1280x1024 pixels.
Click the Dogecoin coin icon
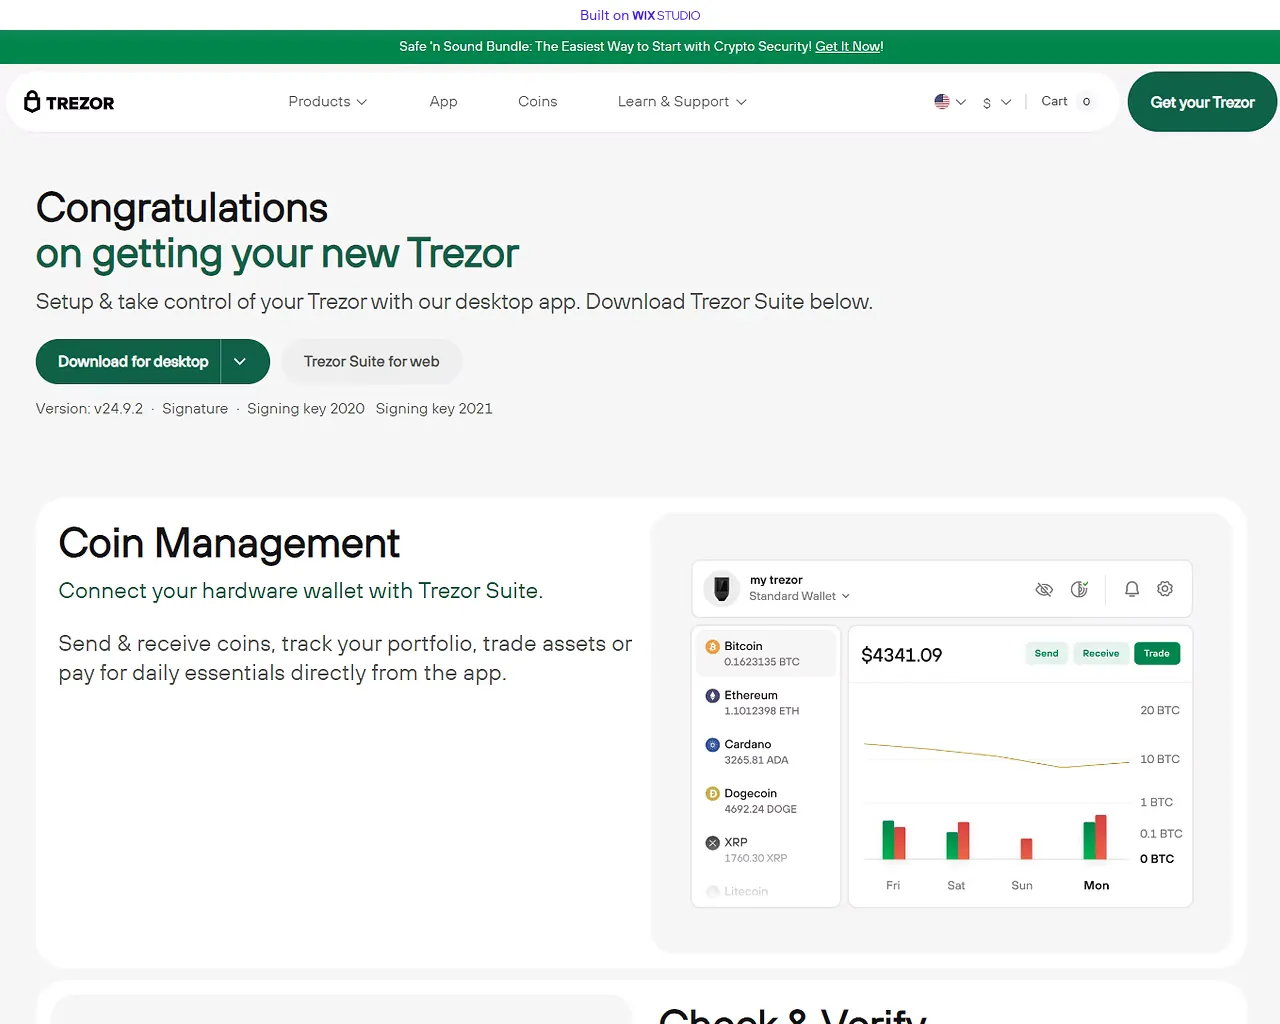(713, 794)
